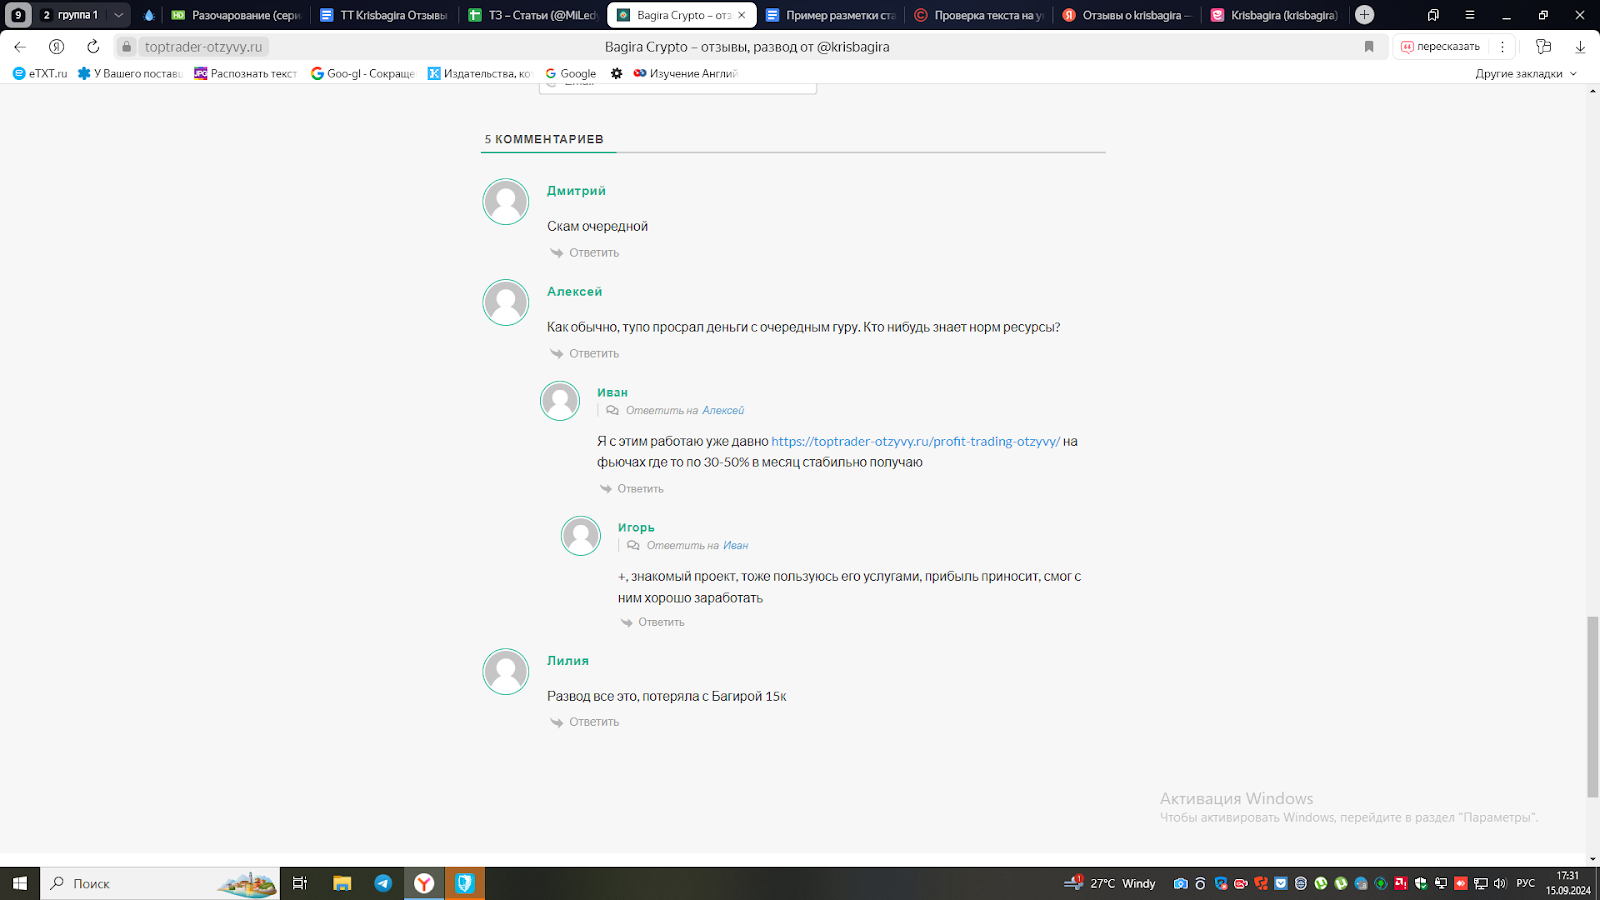Click the Алексей link in Иван's reply header
This screenshot has height=900, width=1600.
723,411
